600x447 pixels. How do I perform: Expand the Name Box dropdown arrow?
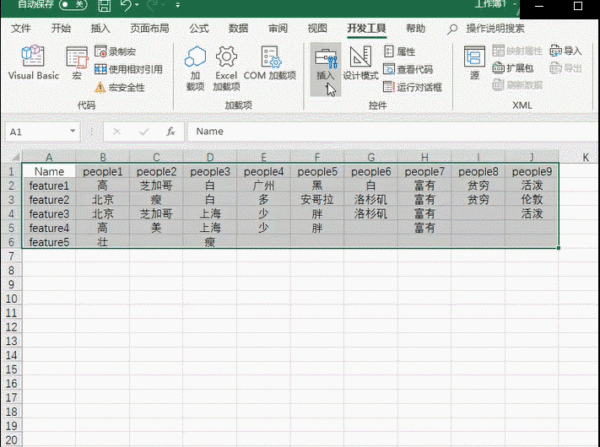pyautogui.click(x=72, y=131)
